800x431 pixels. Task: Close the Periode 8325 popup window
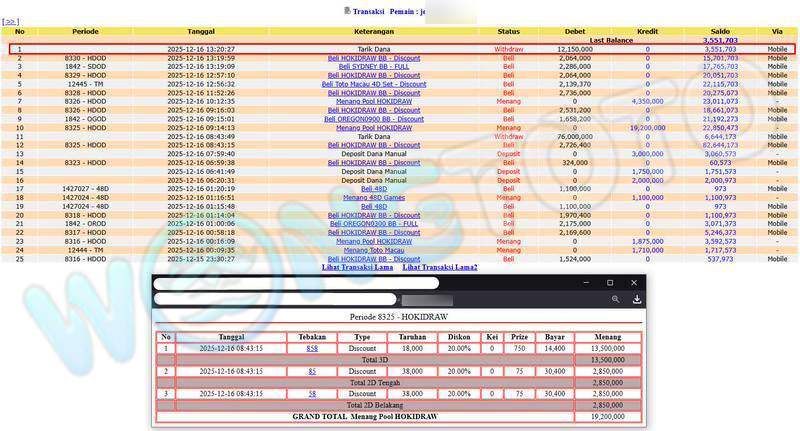(634, 283)
